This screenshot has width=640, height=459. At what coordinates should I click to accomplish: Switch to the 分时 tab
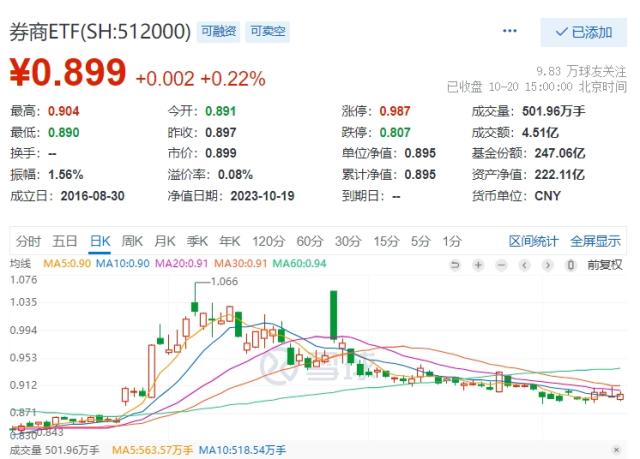click(28, 241)
